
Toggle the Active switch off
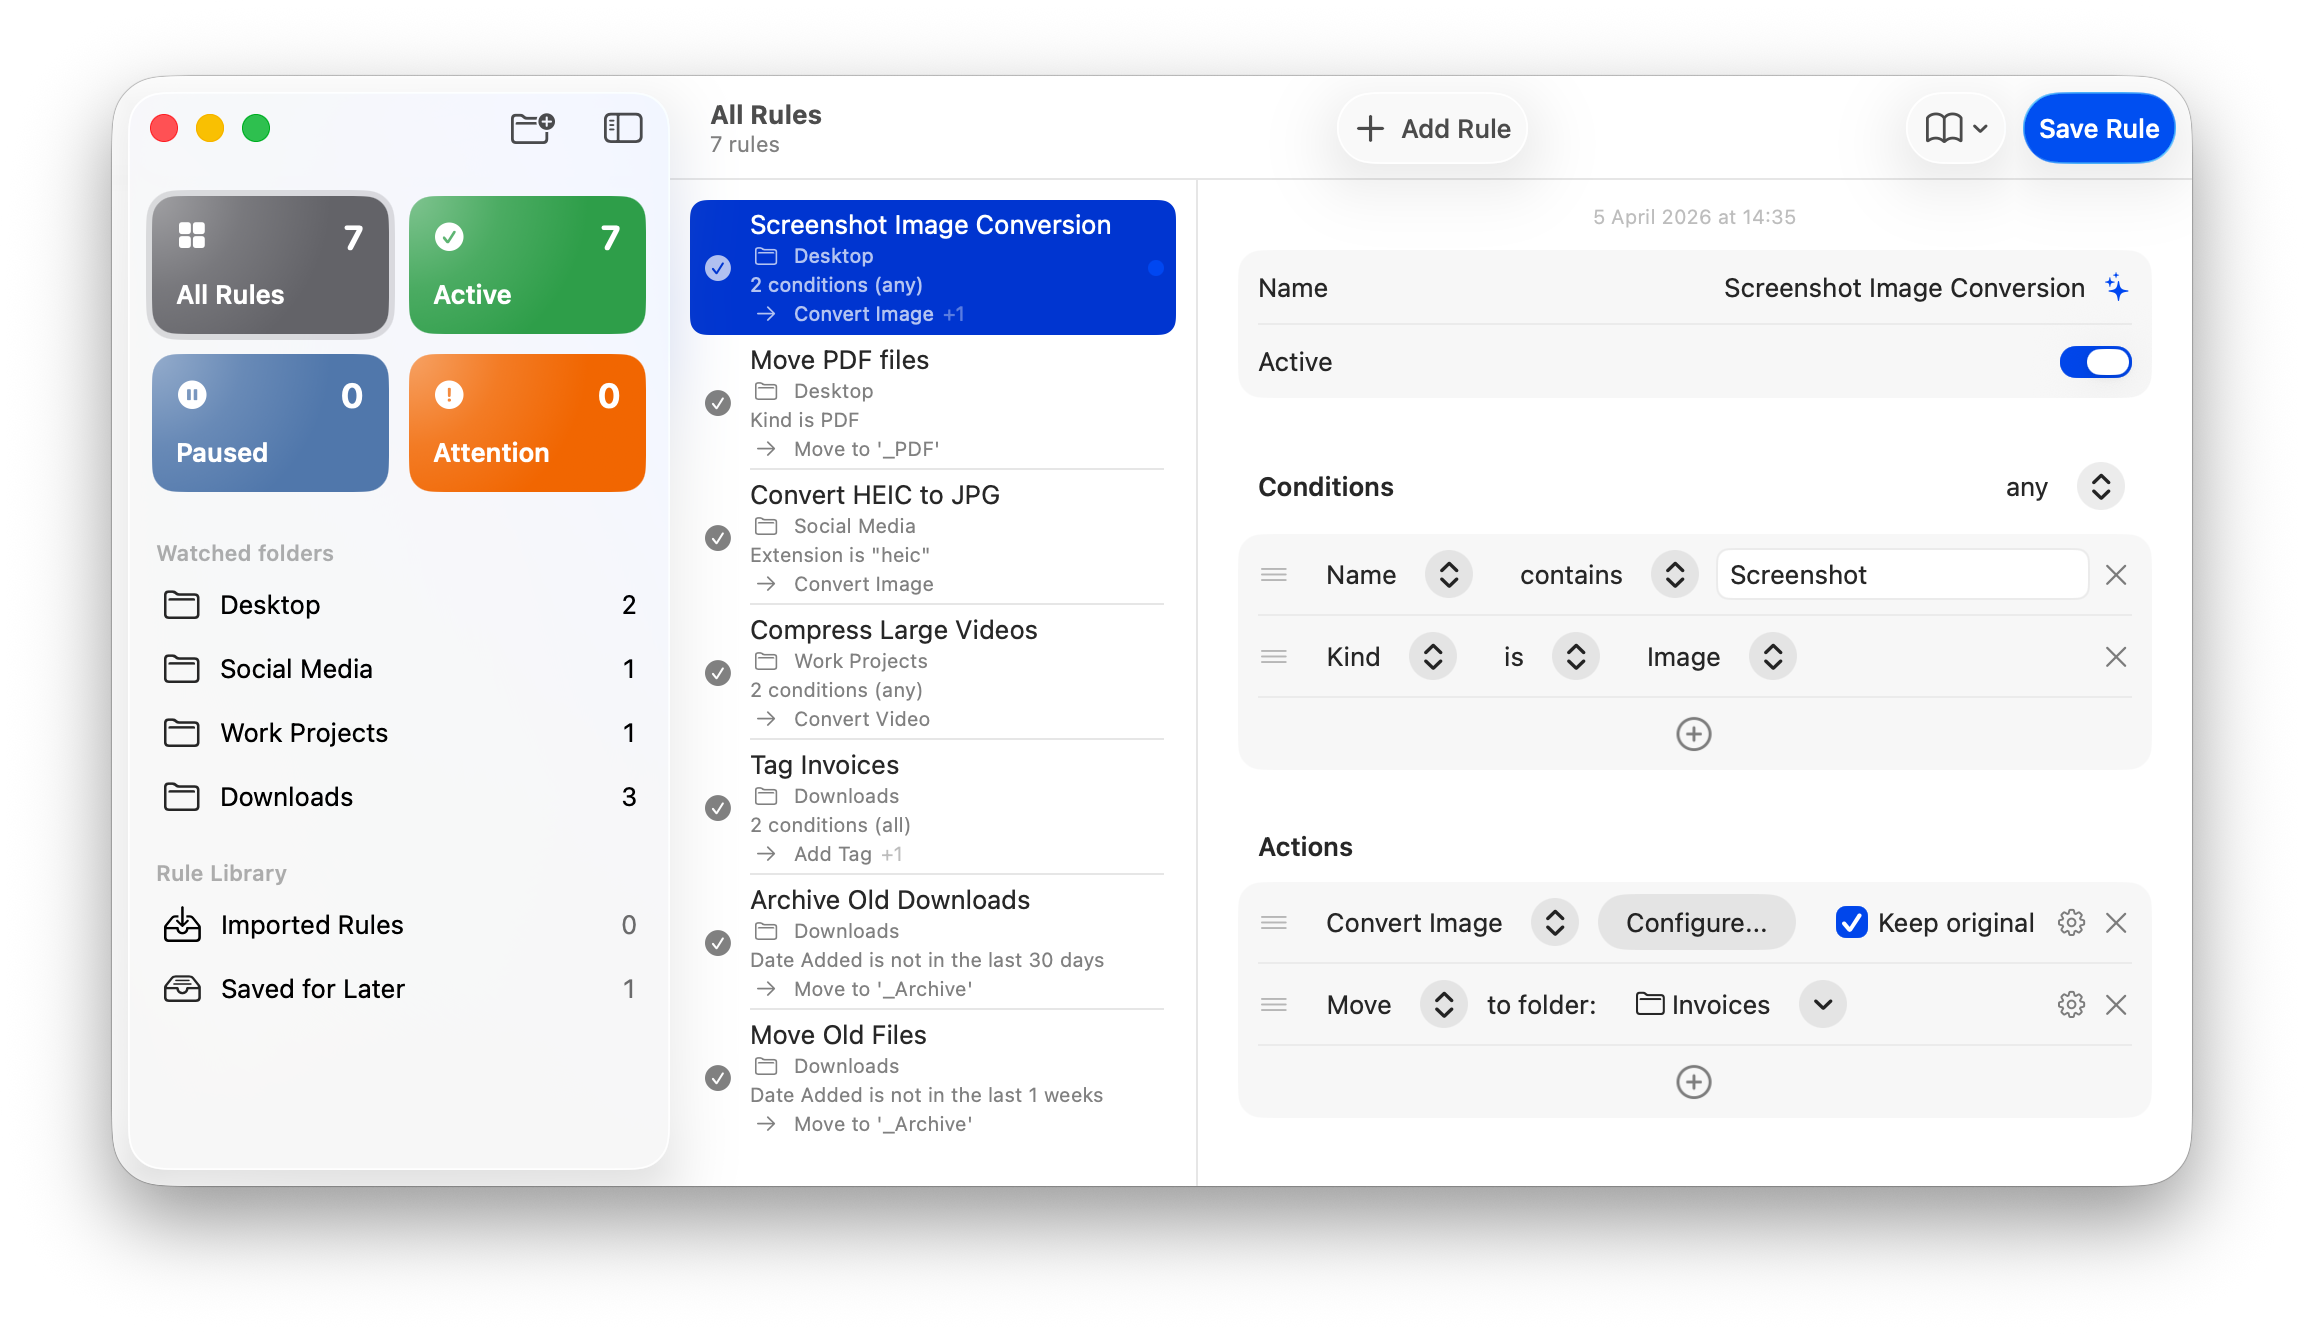click(2096, 362)
